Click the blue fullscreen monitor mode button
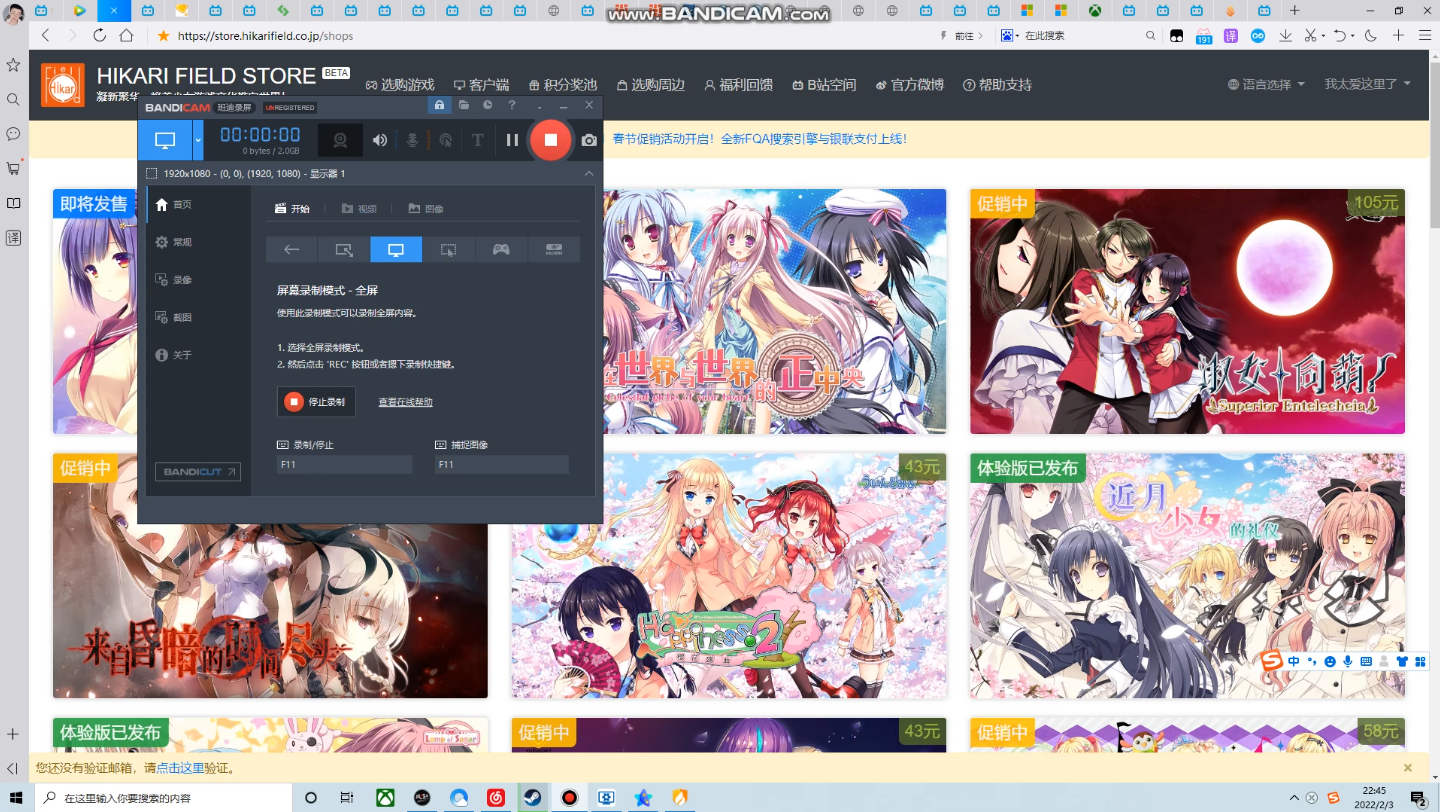The image size is (1440, 812). coord(166,140)
